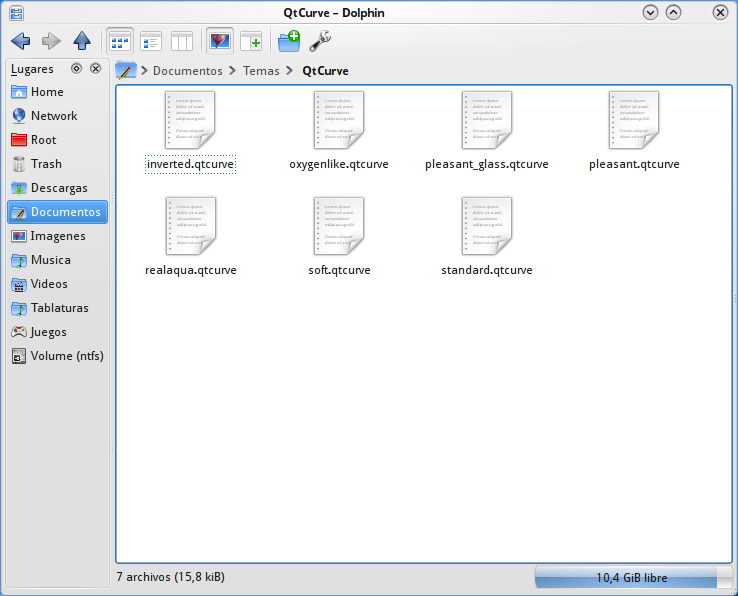Switch to Icons view mode
Screen dimensions: 738x596
(120, 41)
